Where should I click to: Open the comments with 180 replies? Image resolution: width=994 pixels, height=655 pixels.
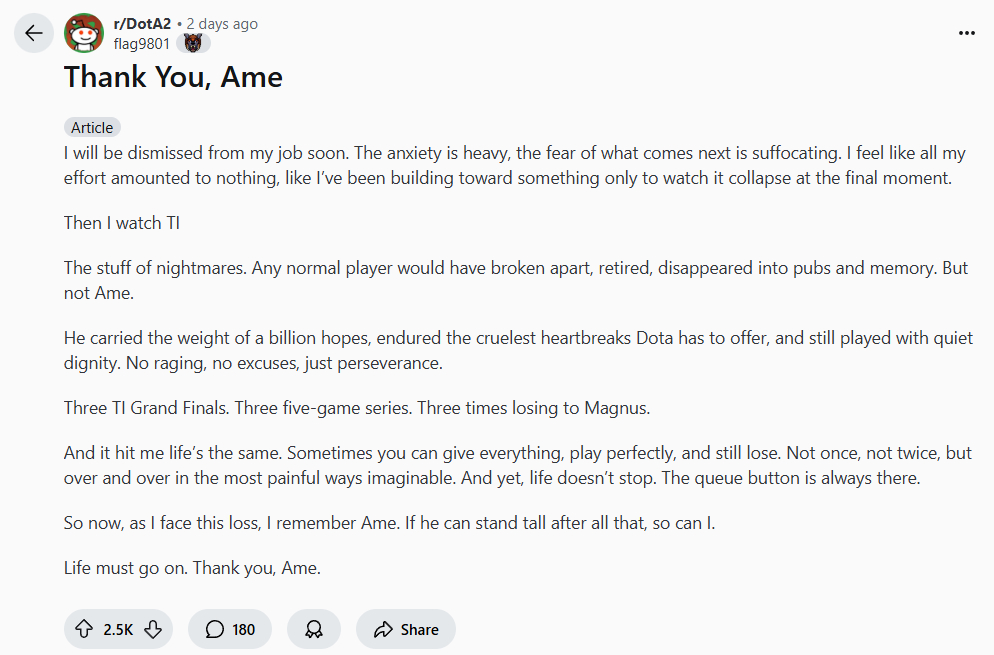[230, 629]
